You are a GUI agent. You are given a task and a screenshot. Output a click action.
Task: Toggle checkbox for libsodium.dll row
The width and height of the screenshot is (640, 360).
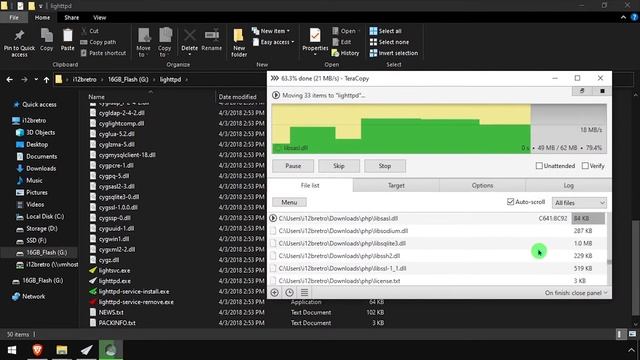pyautogui.click(x=273, y=231)
